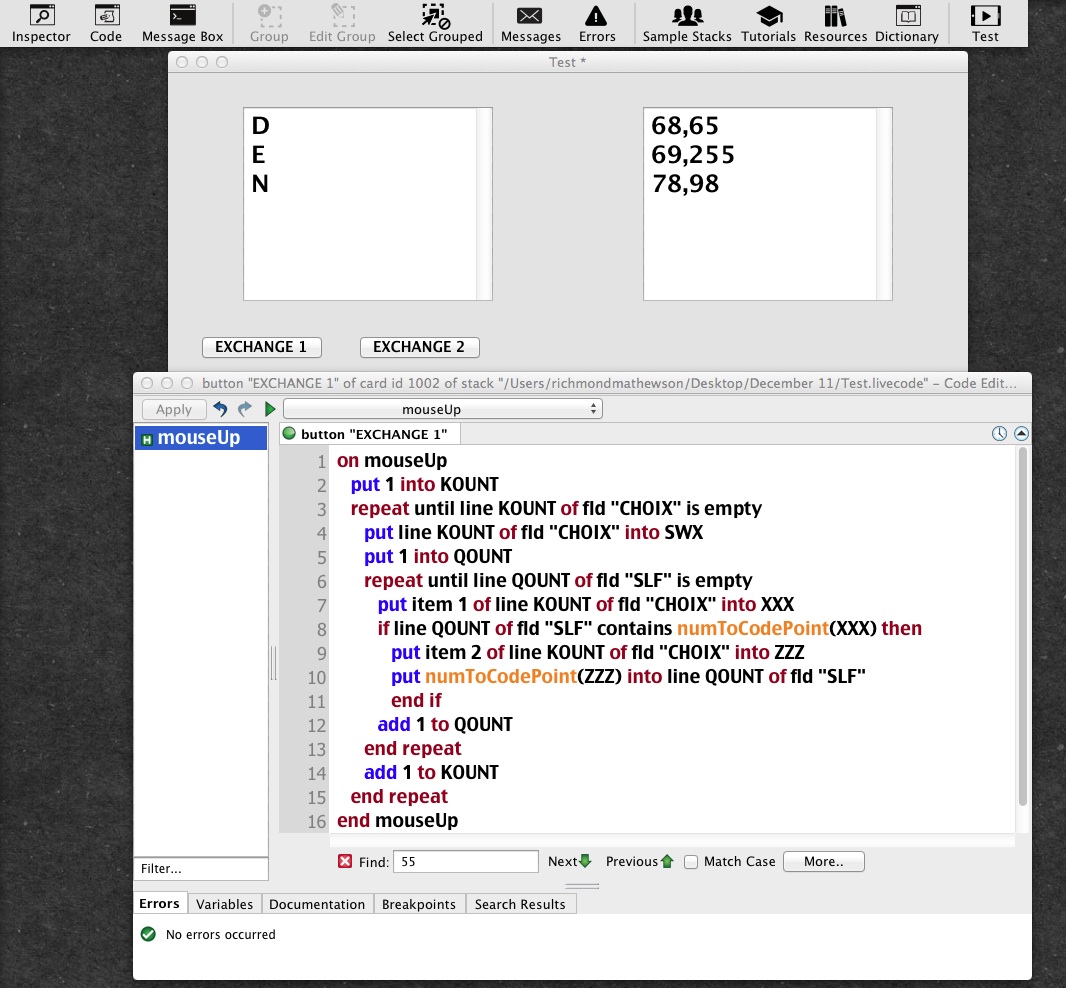Open the Inspector tool
Screen dimensions: 1066x988
[41, 23]
